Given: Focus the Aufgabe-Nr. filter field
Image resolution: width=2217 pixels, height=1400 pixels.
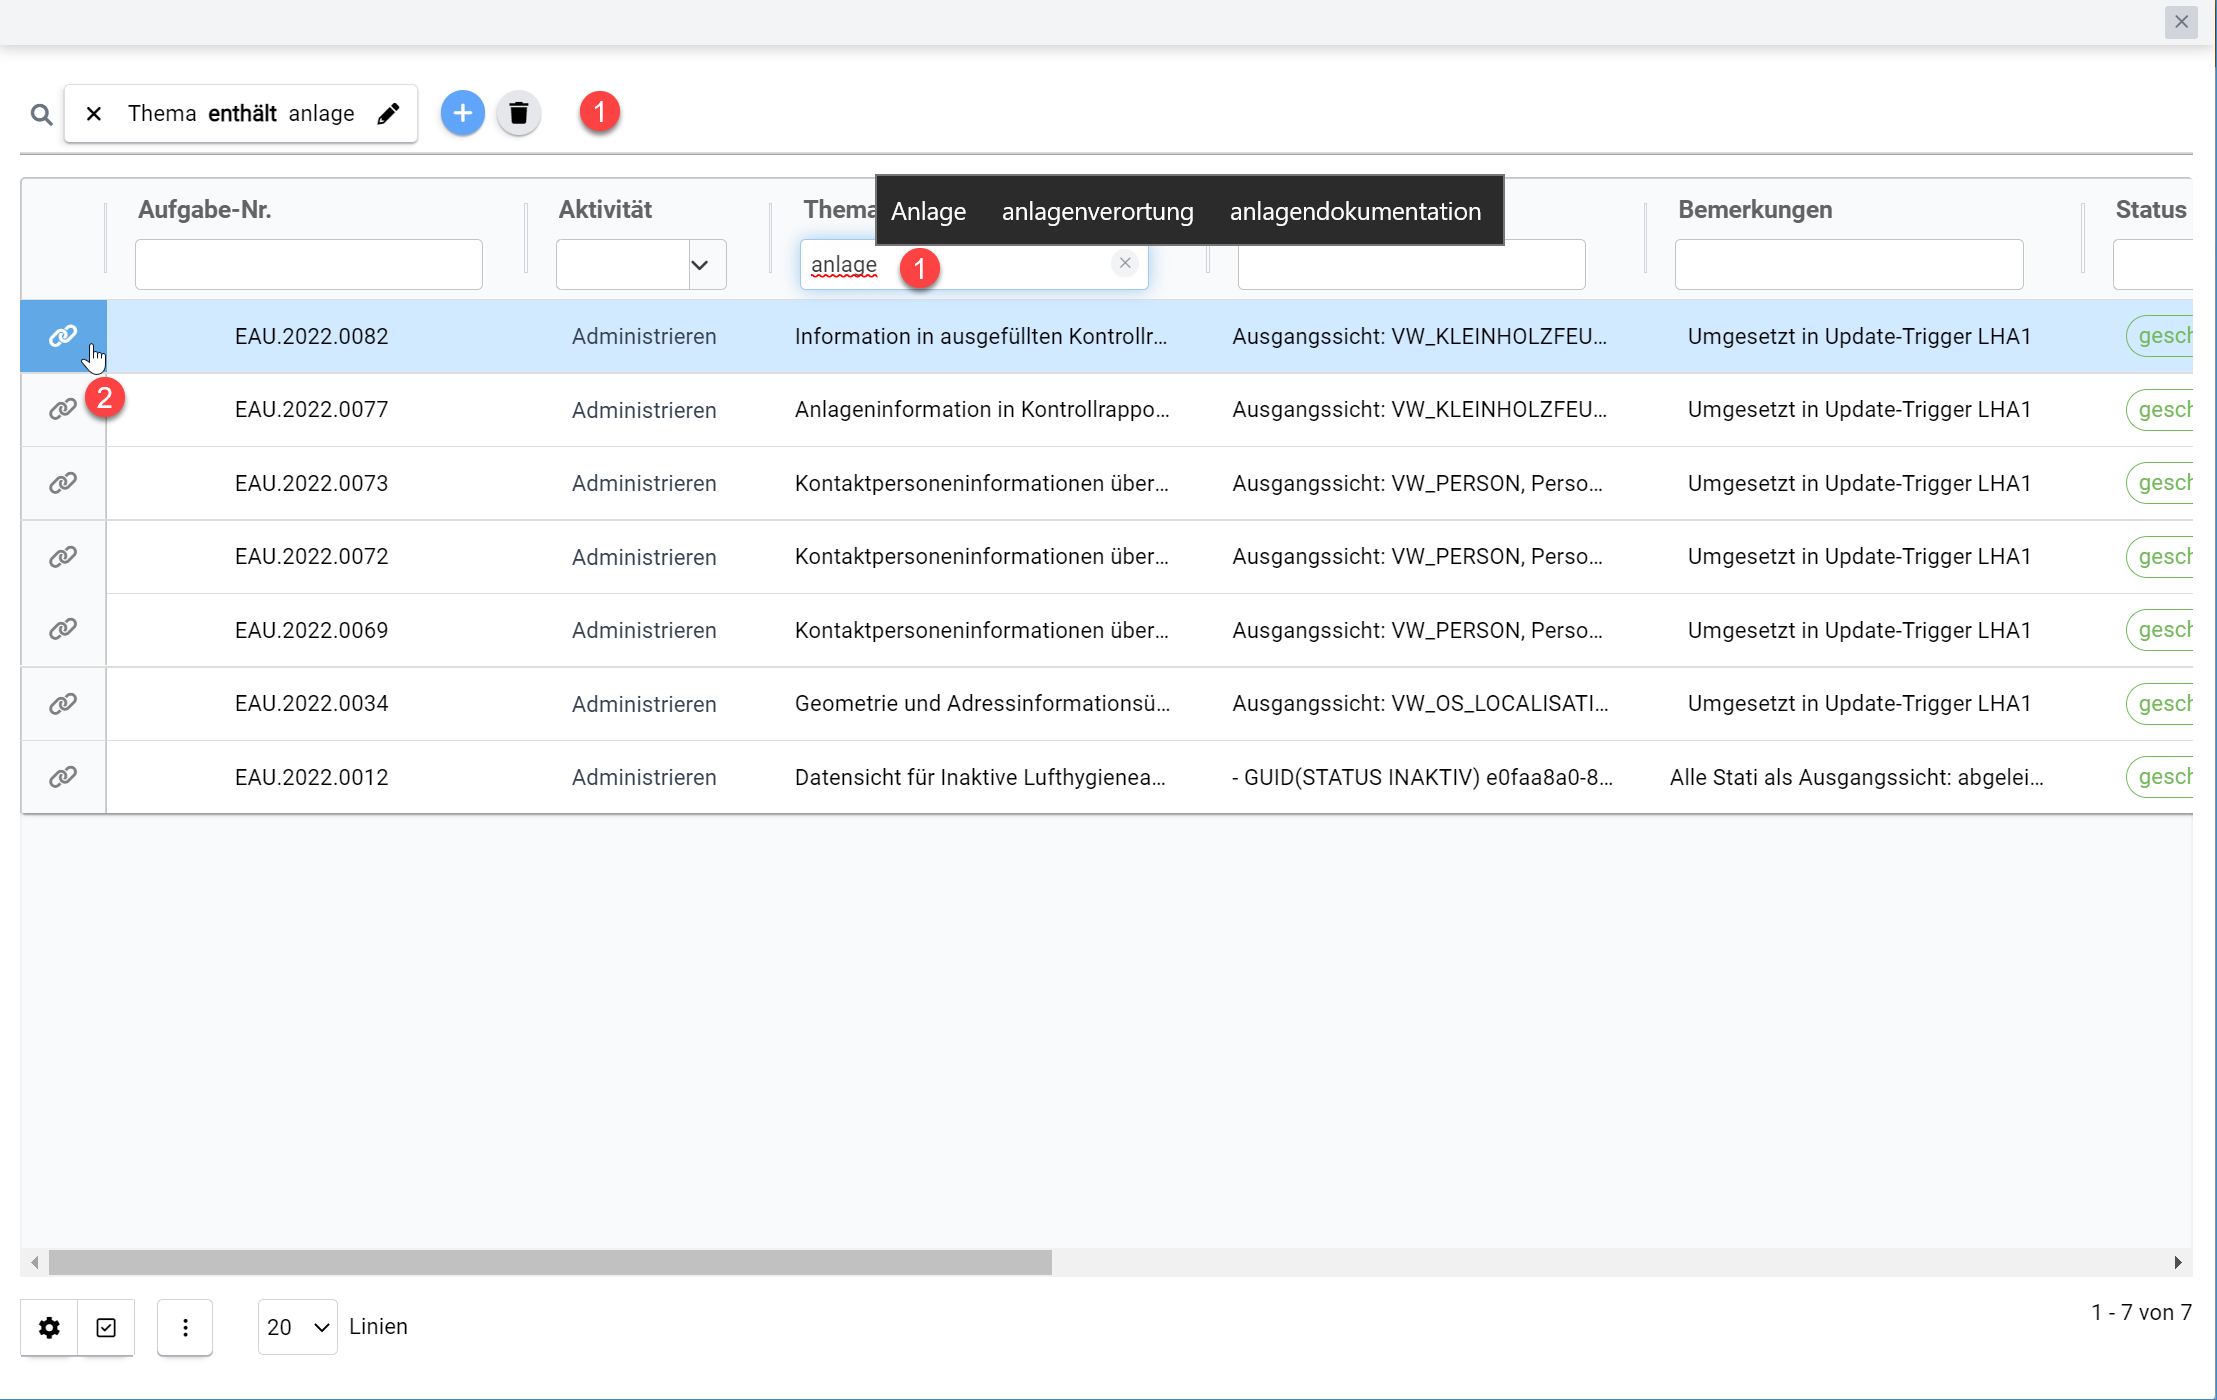Looking at the screenshot, I should (x=309, y=265).
